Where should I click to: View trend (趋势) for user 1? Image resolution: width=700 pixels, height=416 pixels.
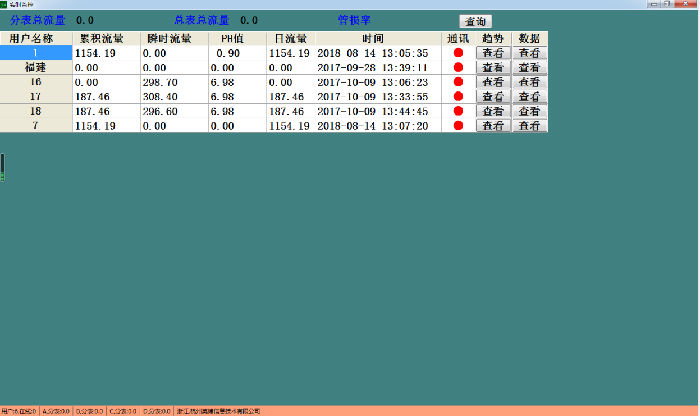pos(493,53)
